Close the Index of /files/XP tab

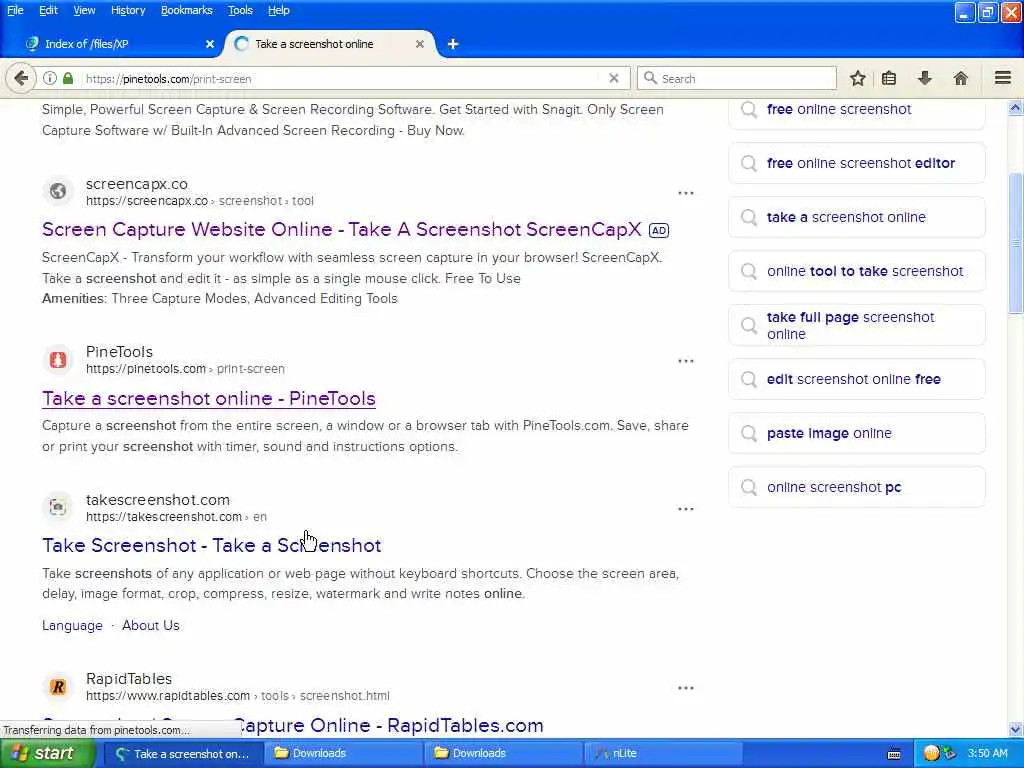[x=210, y=44]
